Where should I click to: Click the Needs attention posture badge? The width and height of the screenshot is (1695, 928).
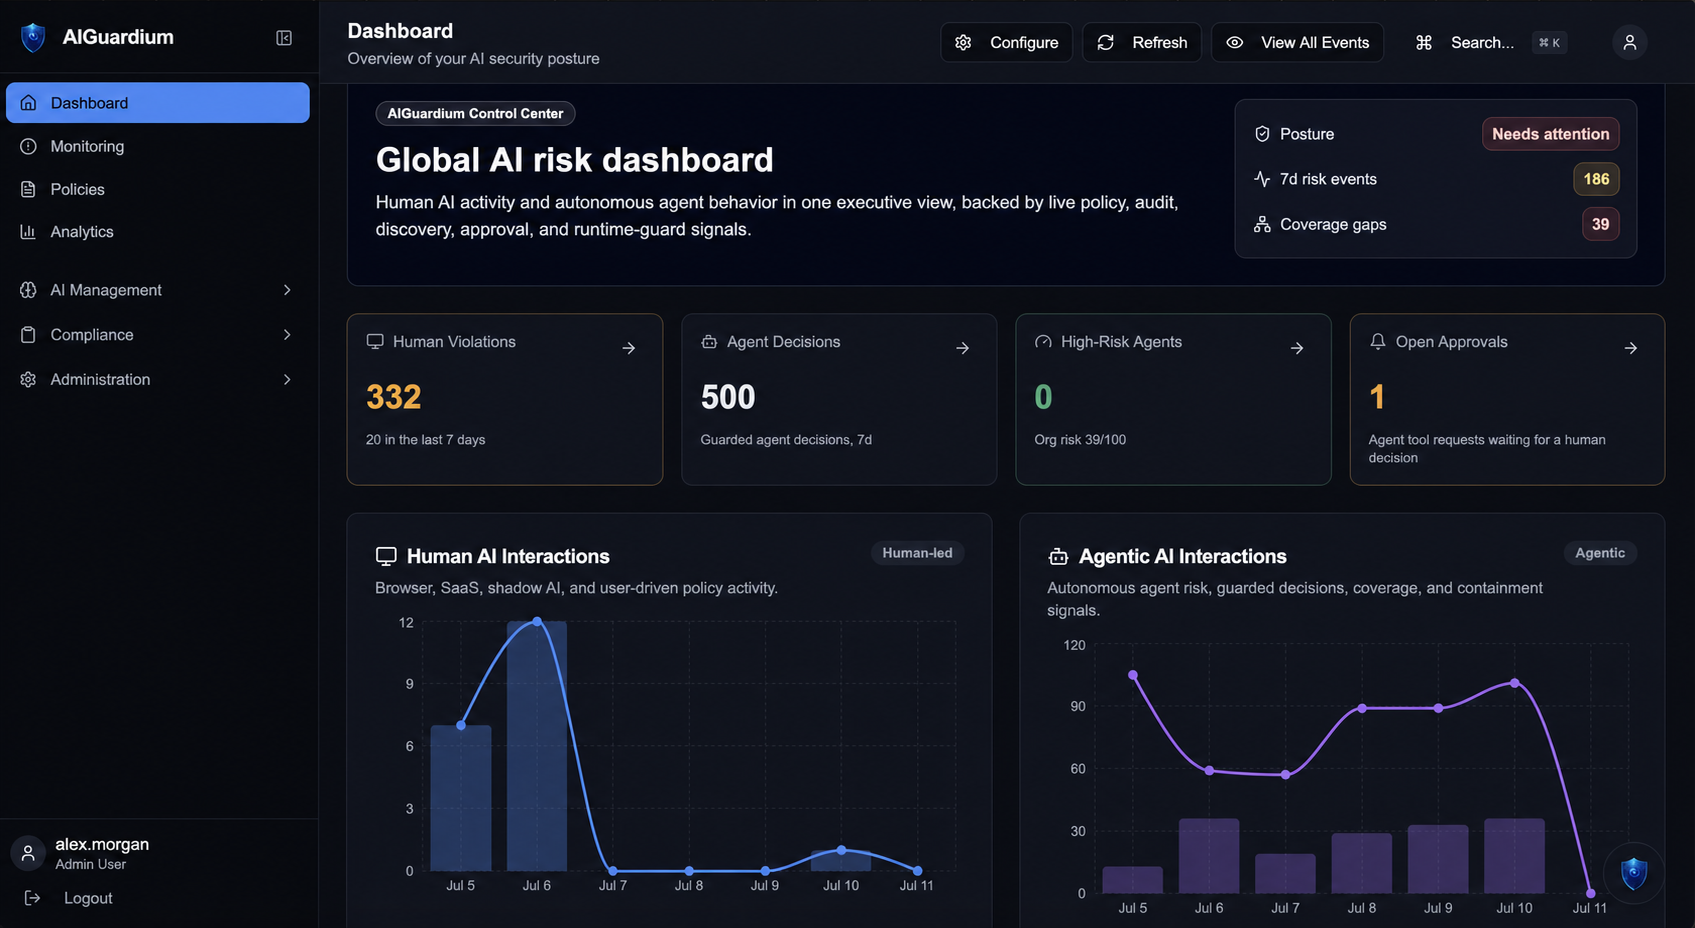pos(1551,134)
